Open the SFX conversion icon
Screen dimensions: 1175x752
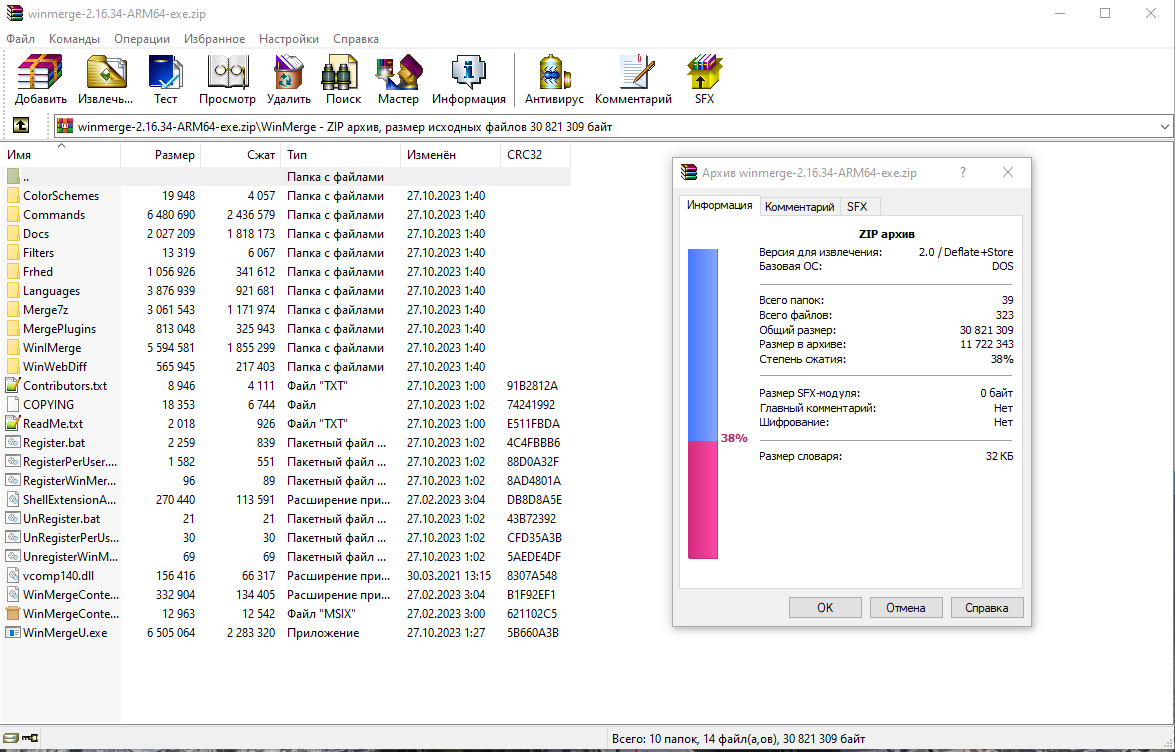(703, 72)
